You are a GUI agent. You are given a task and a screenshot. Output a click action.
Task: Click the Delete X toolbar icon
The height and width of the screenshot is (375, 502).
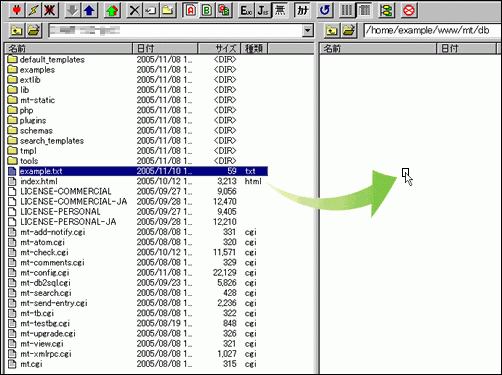[135, 10]
